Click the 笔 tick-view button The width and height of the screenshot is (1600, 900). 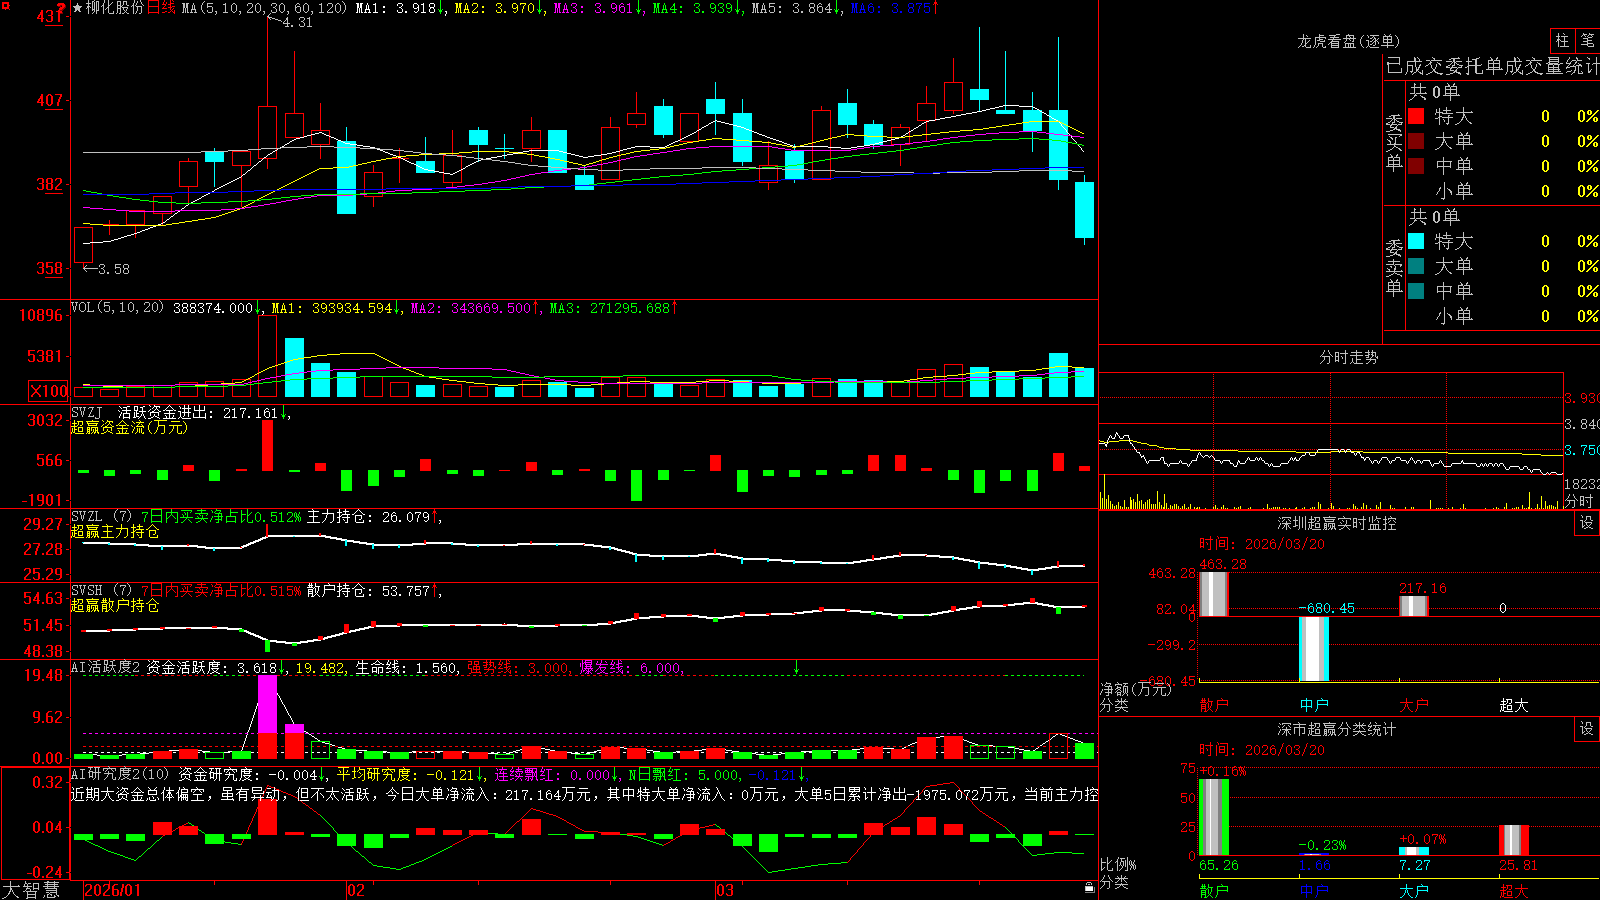tap(1587, 40)
